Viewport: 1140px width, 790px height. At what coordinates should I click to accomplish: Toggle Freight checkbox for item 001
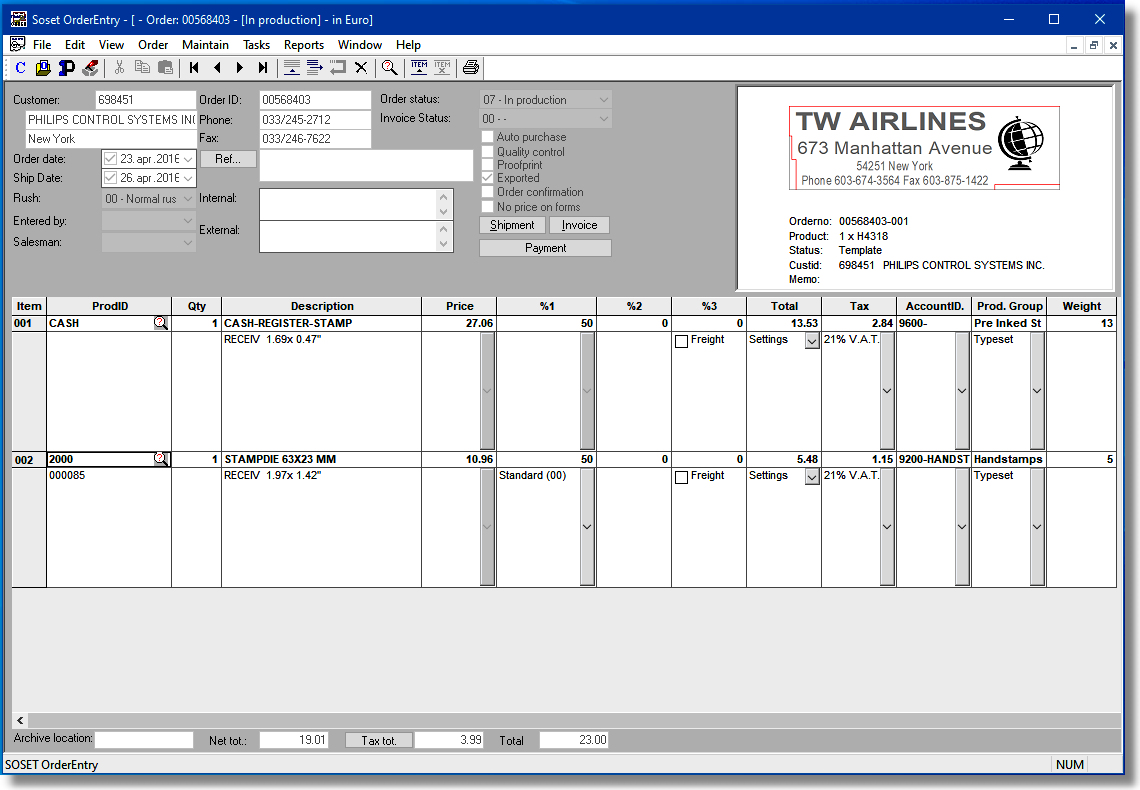click(x=682, y=341)
